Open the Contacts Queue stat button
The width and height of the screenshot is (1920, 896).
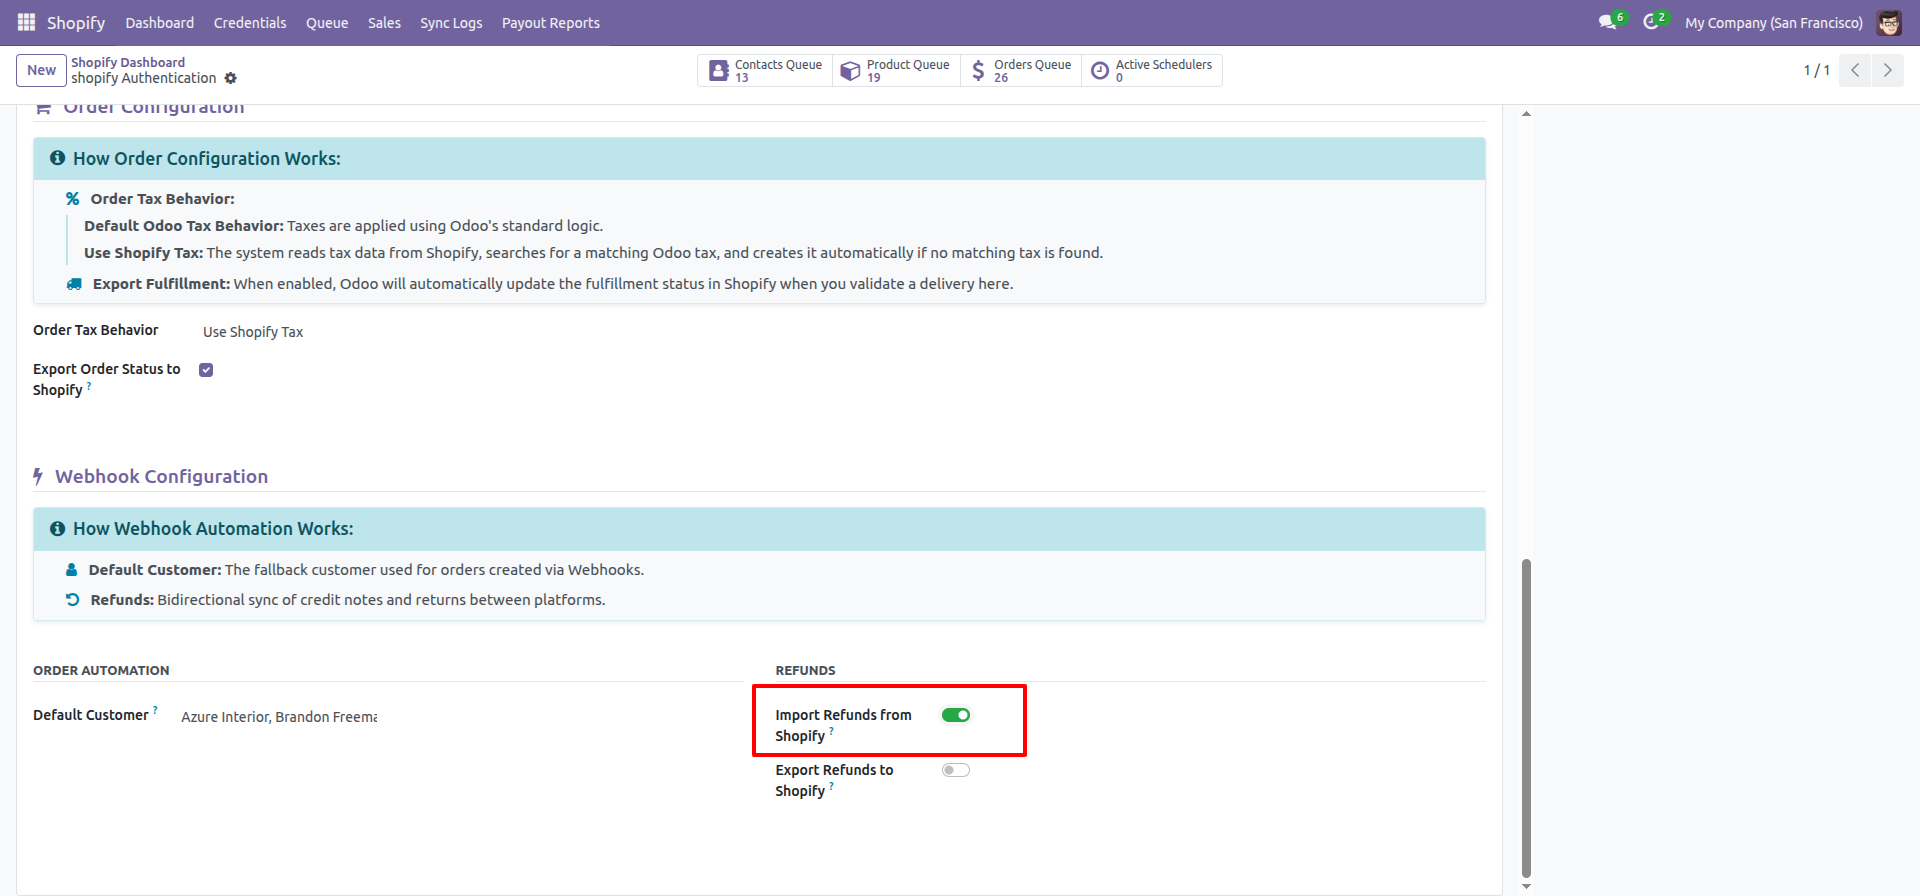pyautogui.click(x=765, y=70)
